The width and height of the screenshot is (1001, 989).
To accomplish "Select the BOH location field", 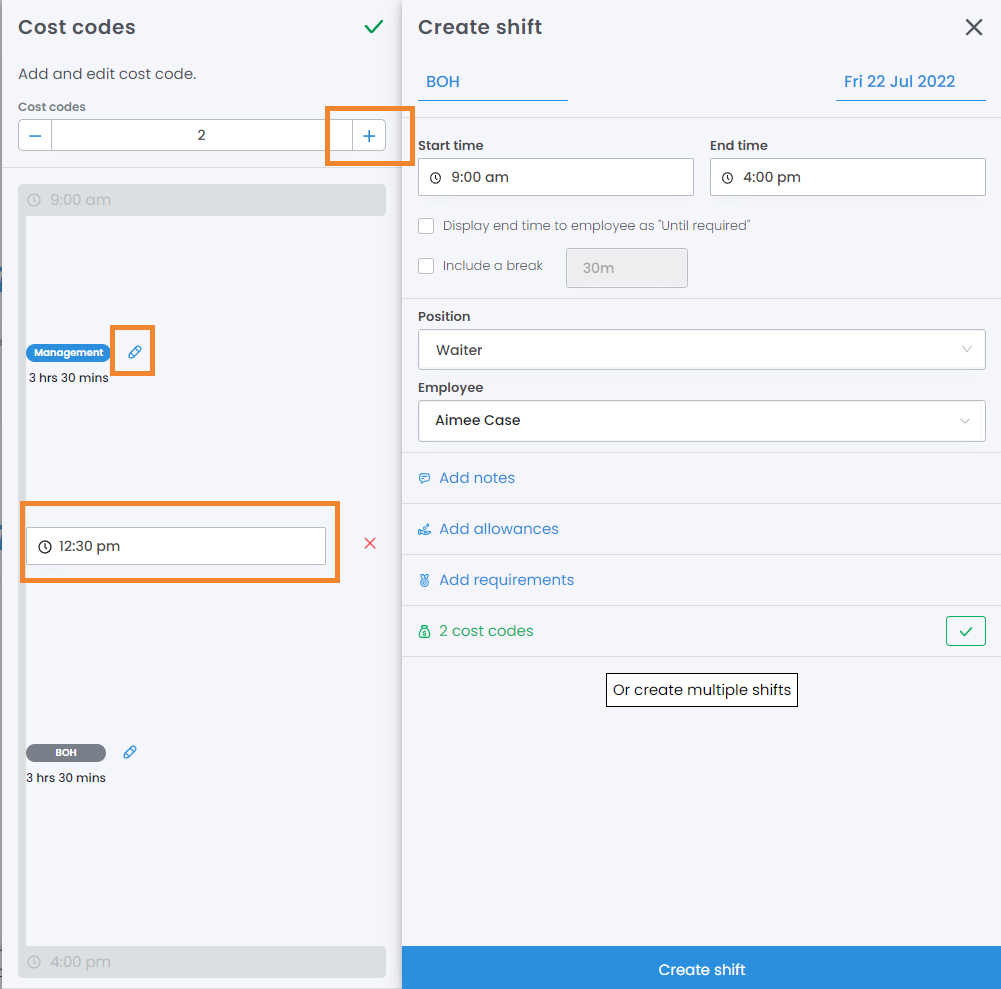I will click(493, 82).
